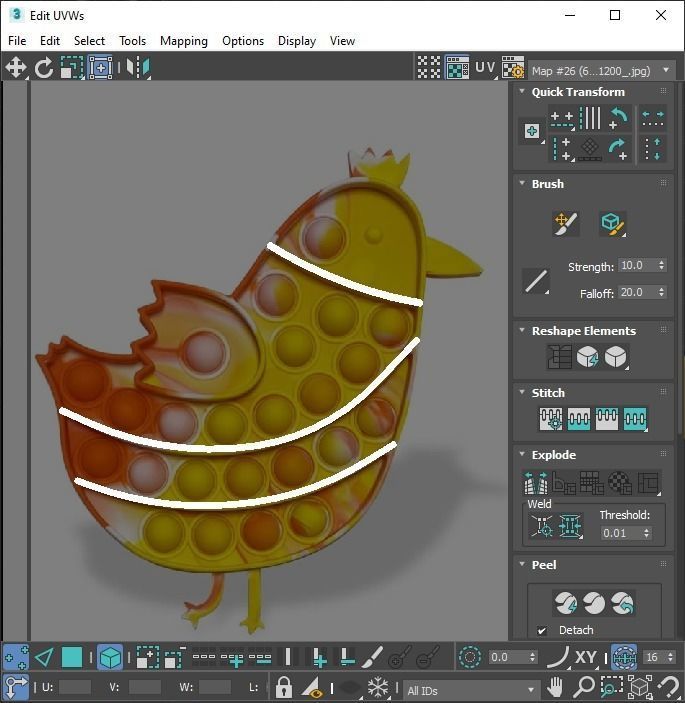Collapse the Reshape Elements rollout
This screenshot has width=685, height=703.
[522, 330]
